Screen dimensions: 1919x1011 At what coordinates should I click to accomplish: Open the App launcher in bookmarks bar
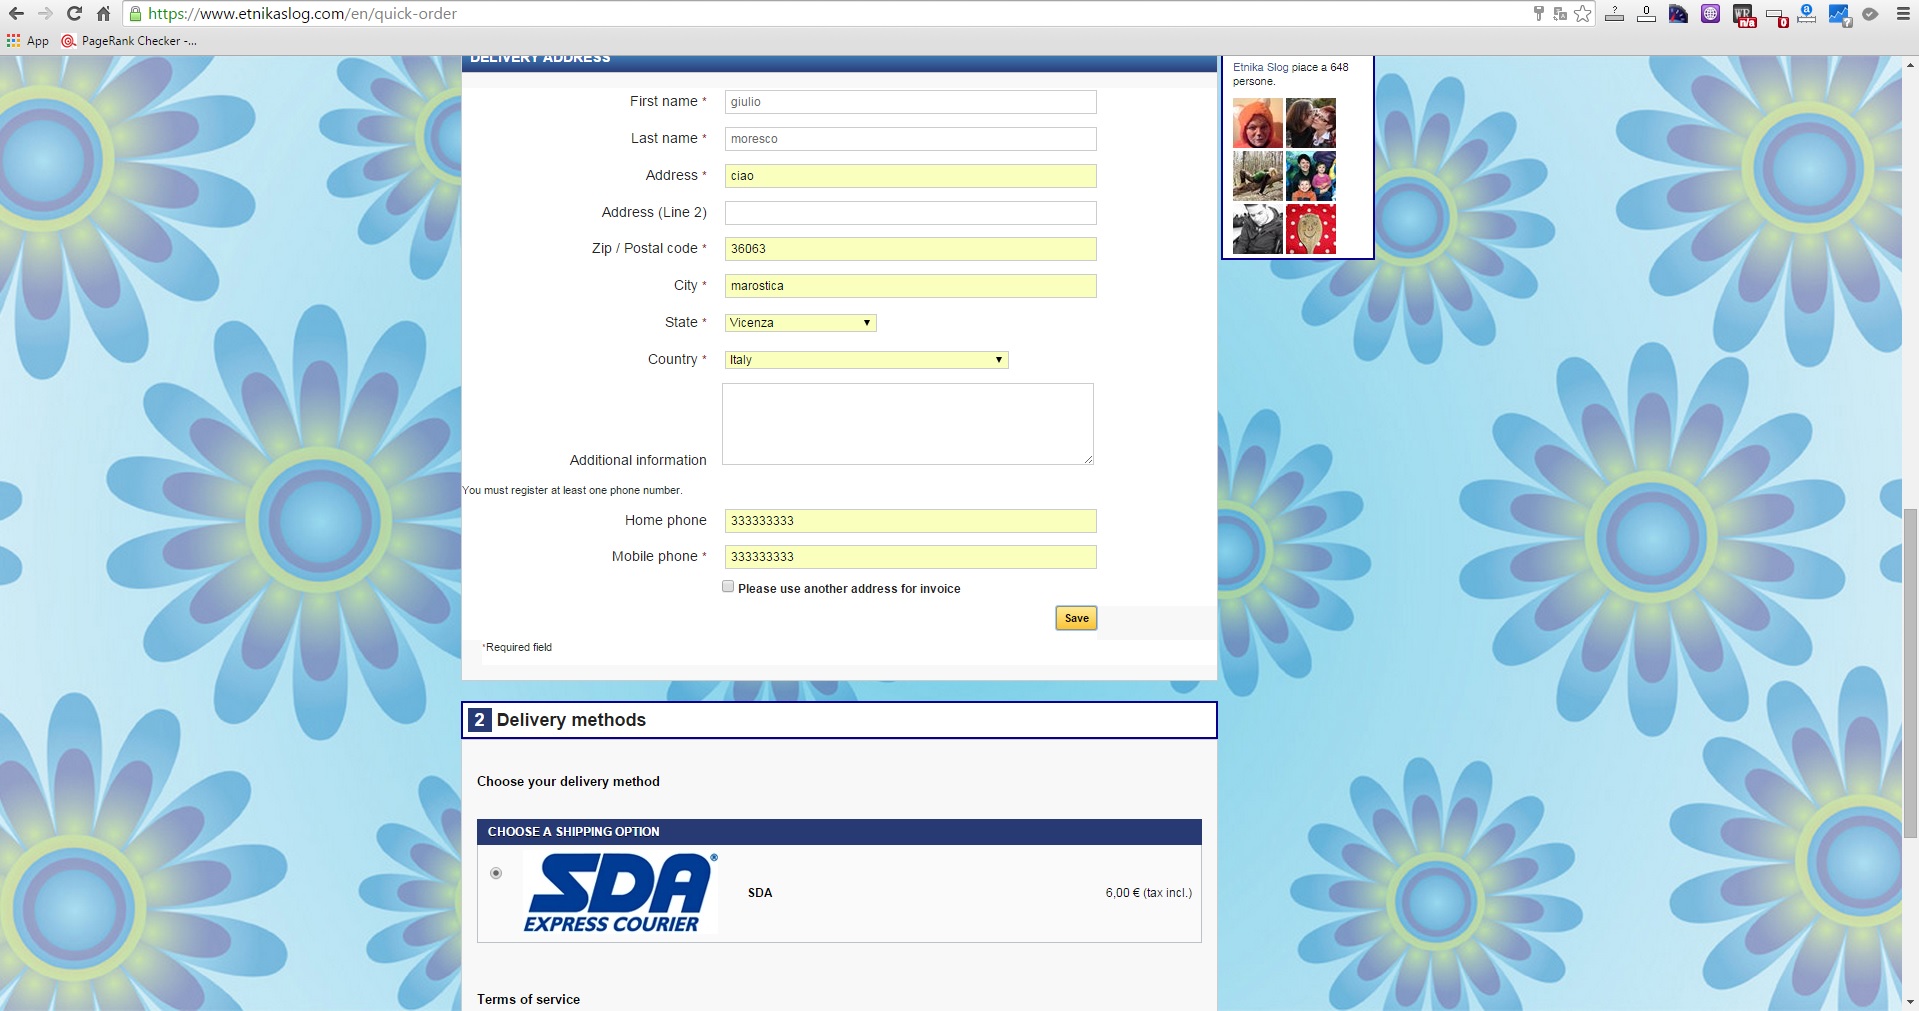pos(28,41)
